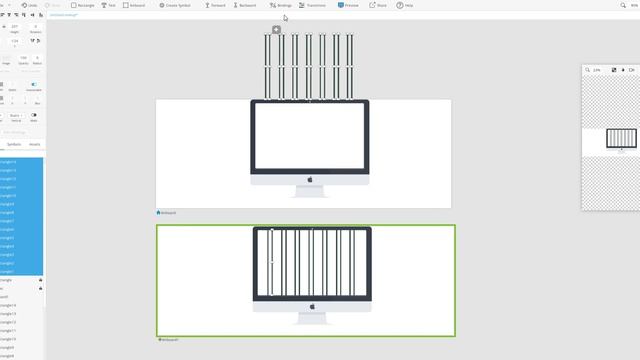Click the navigator zoom percentage value
This screenshot has width=640, height=360.
(x=597, y=70)
